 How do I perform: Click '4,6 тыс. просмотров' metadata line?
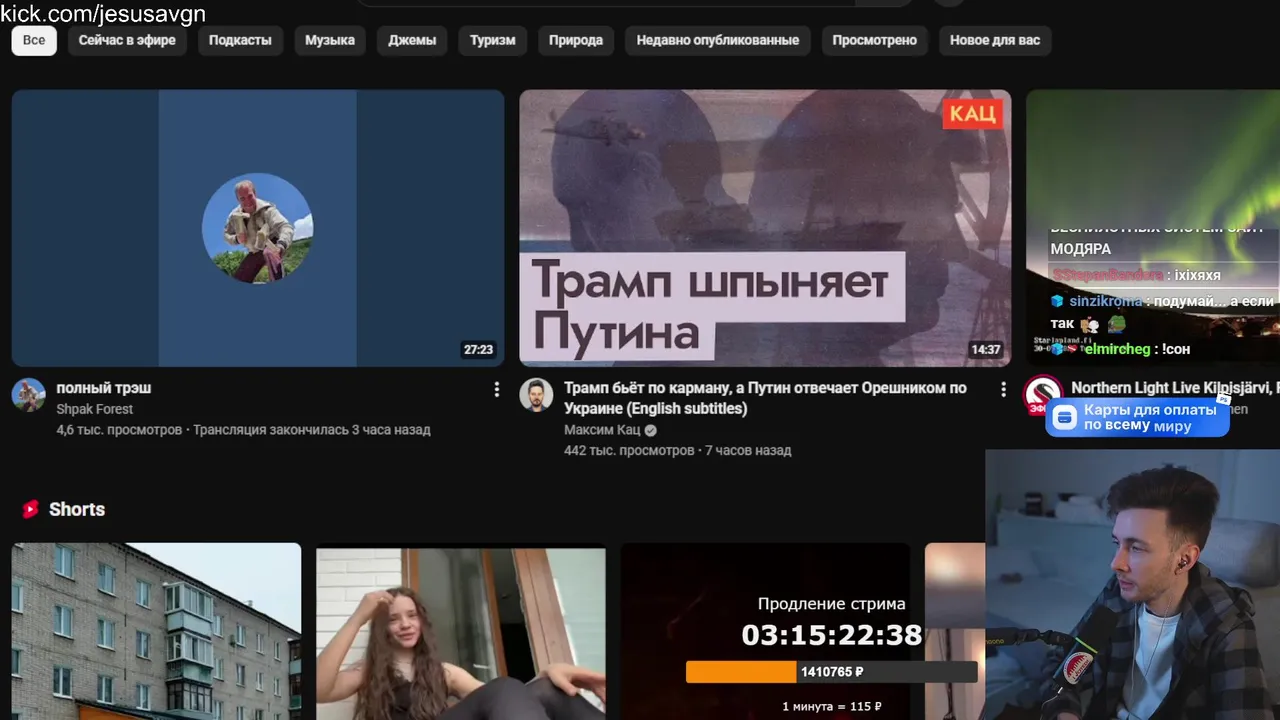243,430
